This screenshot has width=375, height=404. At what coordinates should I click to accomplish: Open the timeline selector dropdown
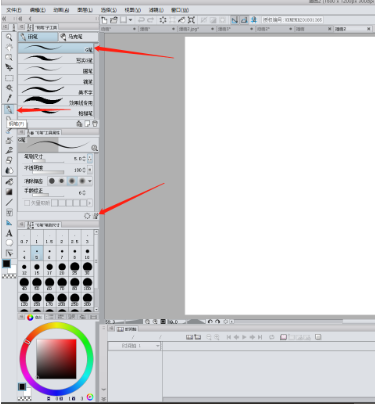coord(158,346)
